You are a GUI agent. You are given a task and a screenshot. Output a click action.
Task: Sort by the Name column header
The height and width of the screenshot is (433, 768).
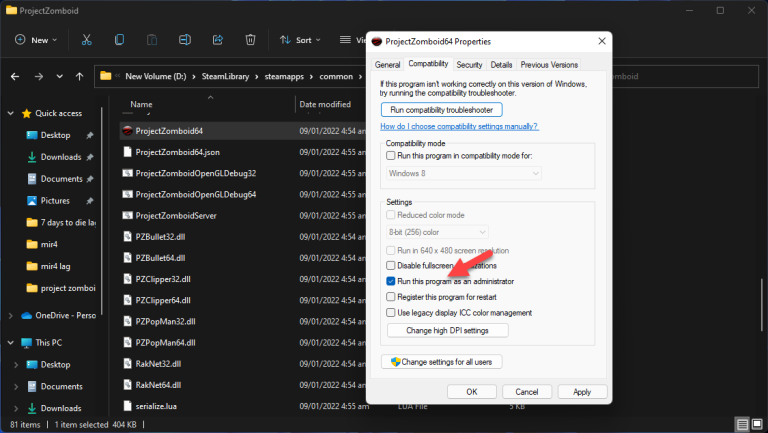point(141,104)
